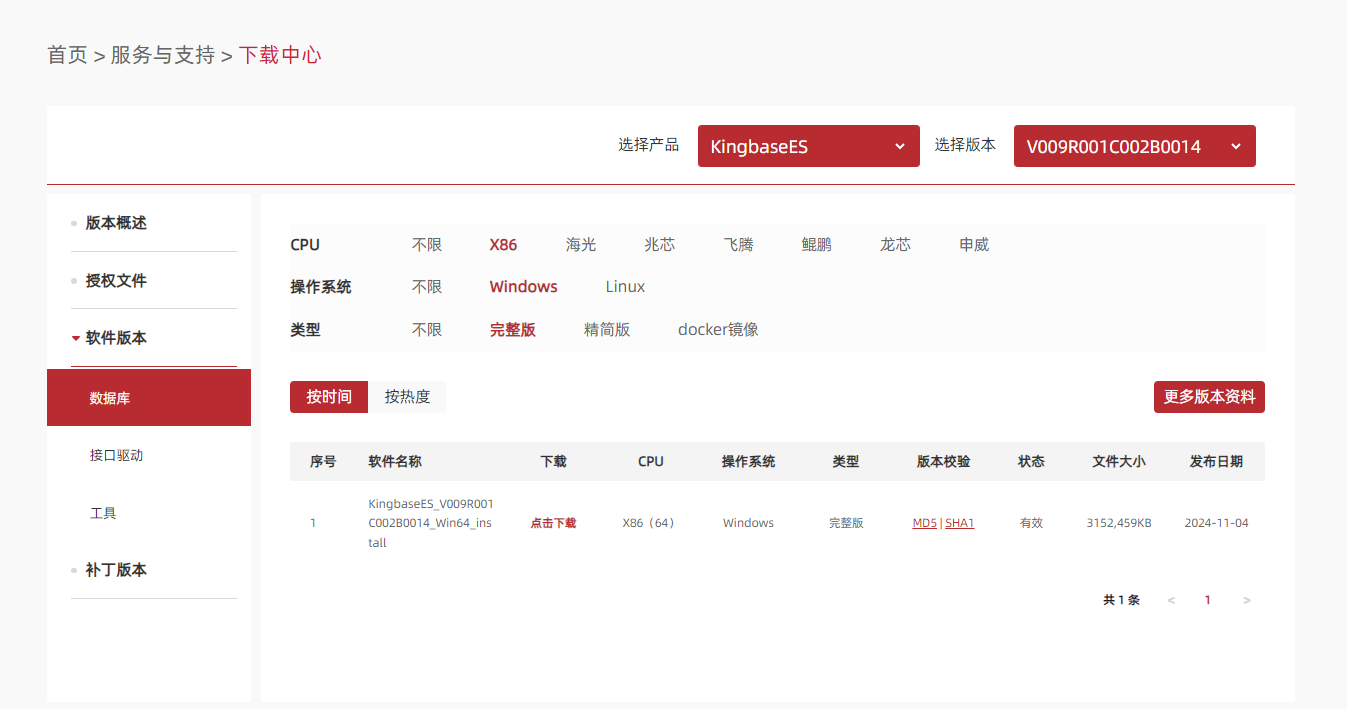This screenshot has height=709, width=1347.
Task: Sort by 按热度 tab
Action: click(407, 397)
